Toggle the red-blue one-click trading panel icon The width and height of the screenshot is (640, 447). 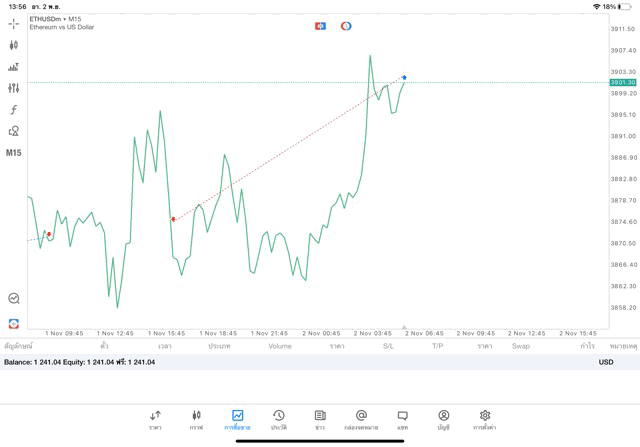[x=320, y=26]
